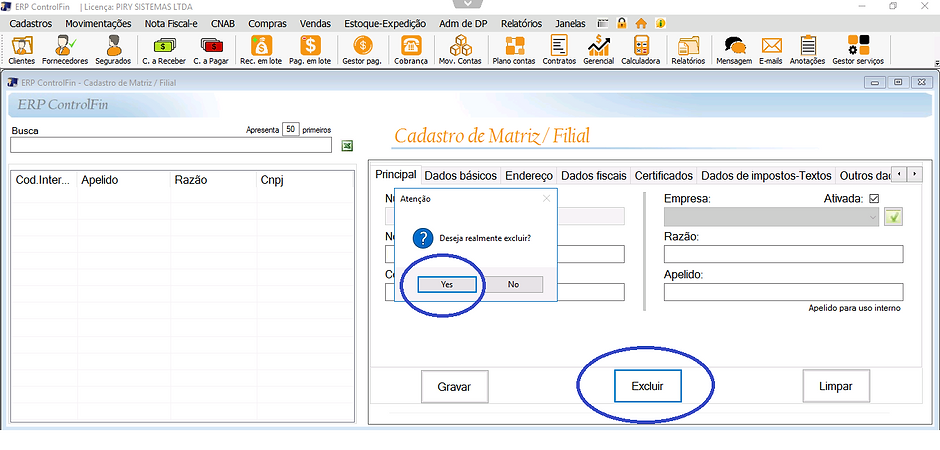Click the Gravar button
The width and height of the screenshot is (940, 450).
(x=454, y=386)
